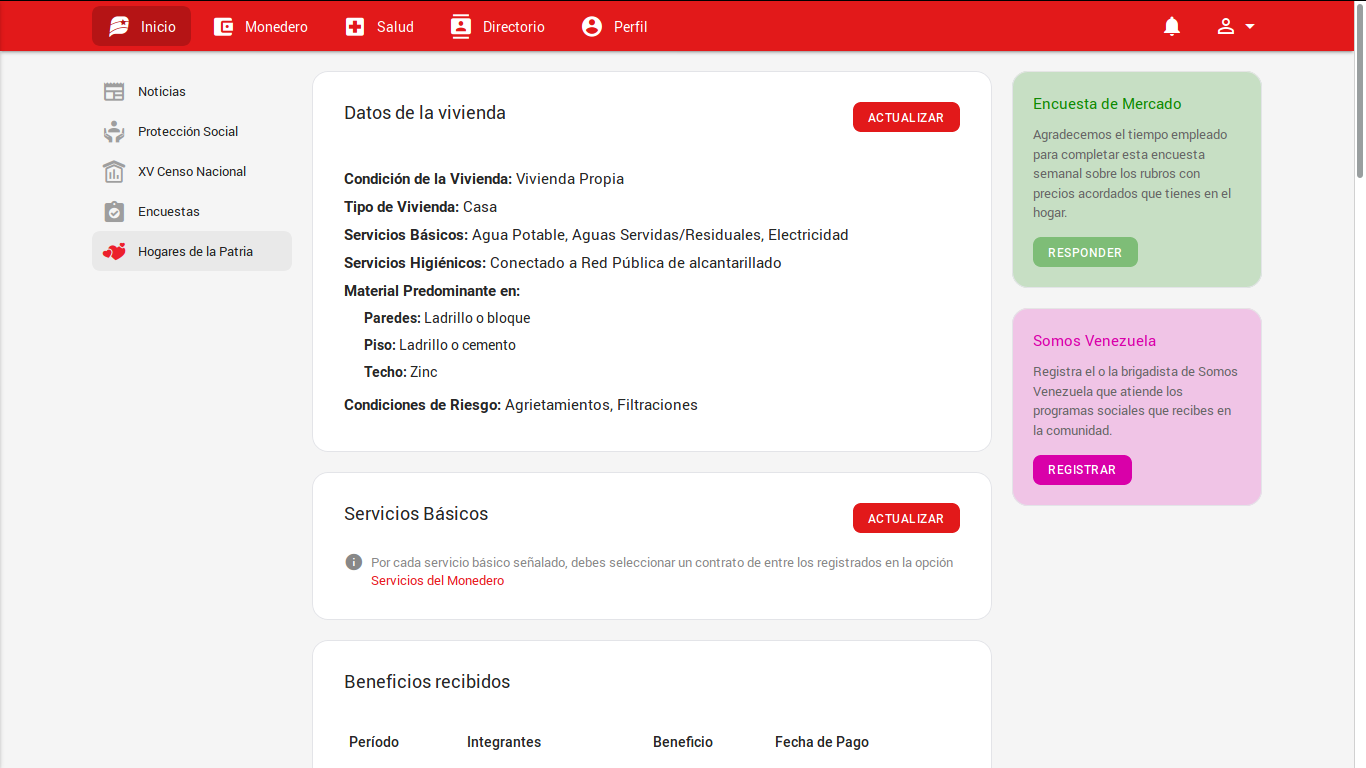Click the Encuestas clipboard icon
Viewport: 1366px width, 768px height.
tap(114, 212)
